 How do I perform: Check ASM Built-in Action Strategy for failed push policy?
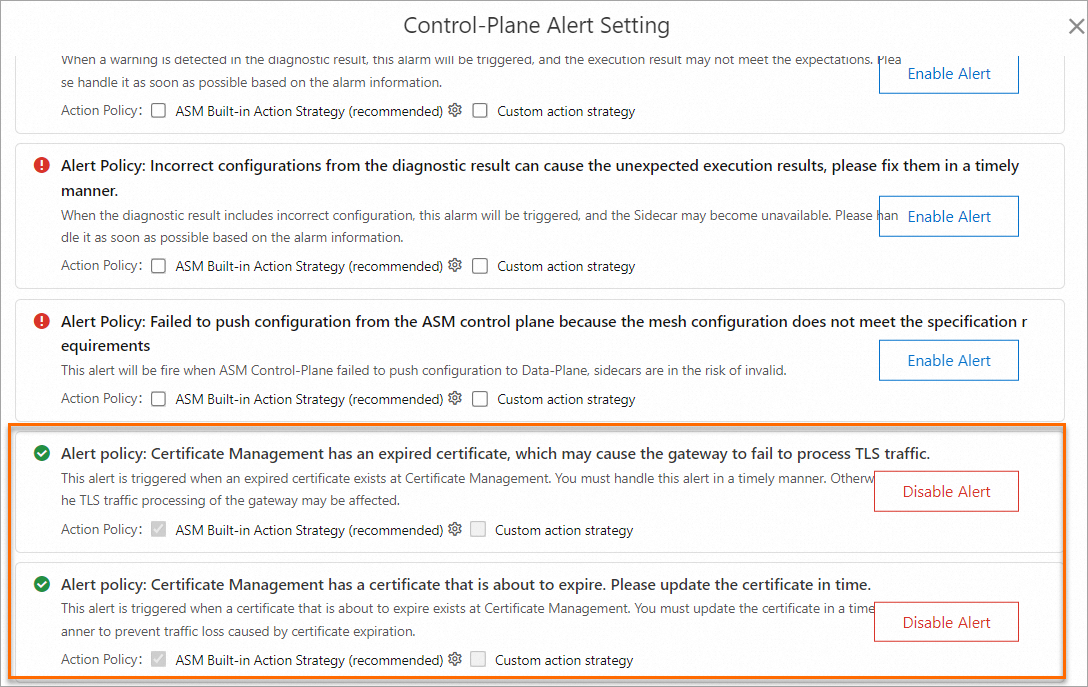pos(159,399)
